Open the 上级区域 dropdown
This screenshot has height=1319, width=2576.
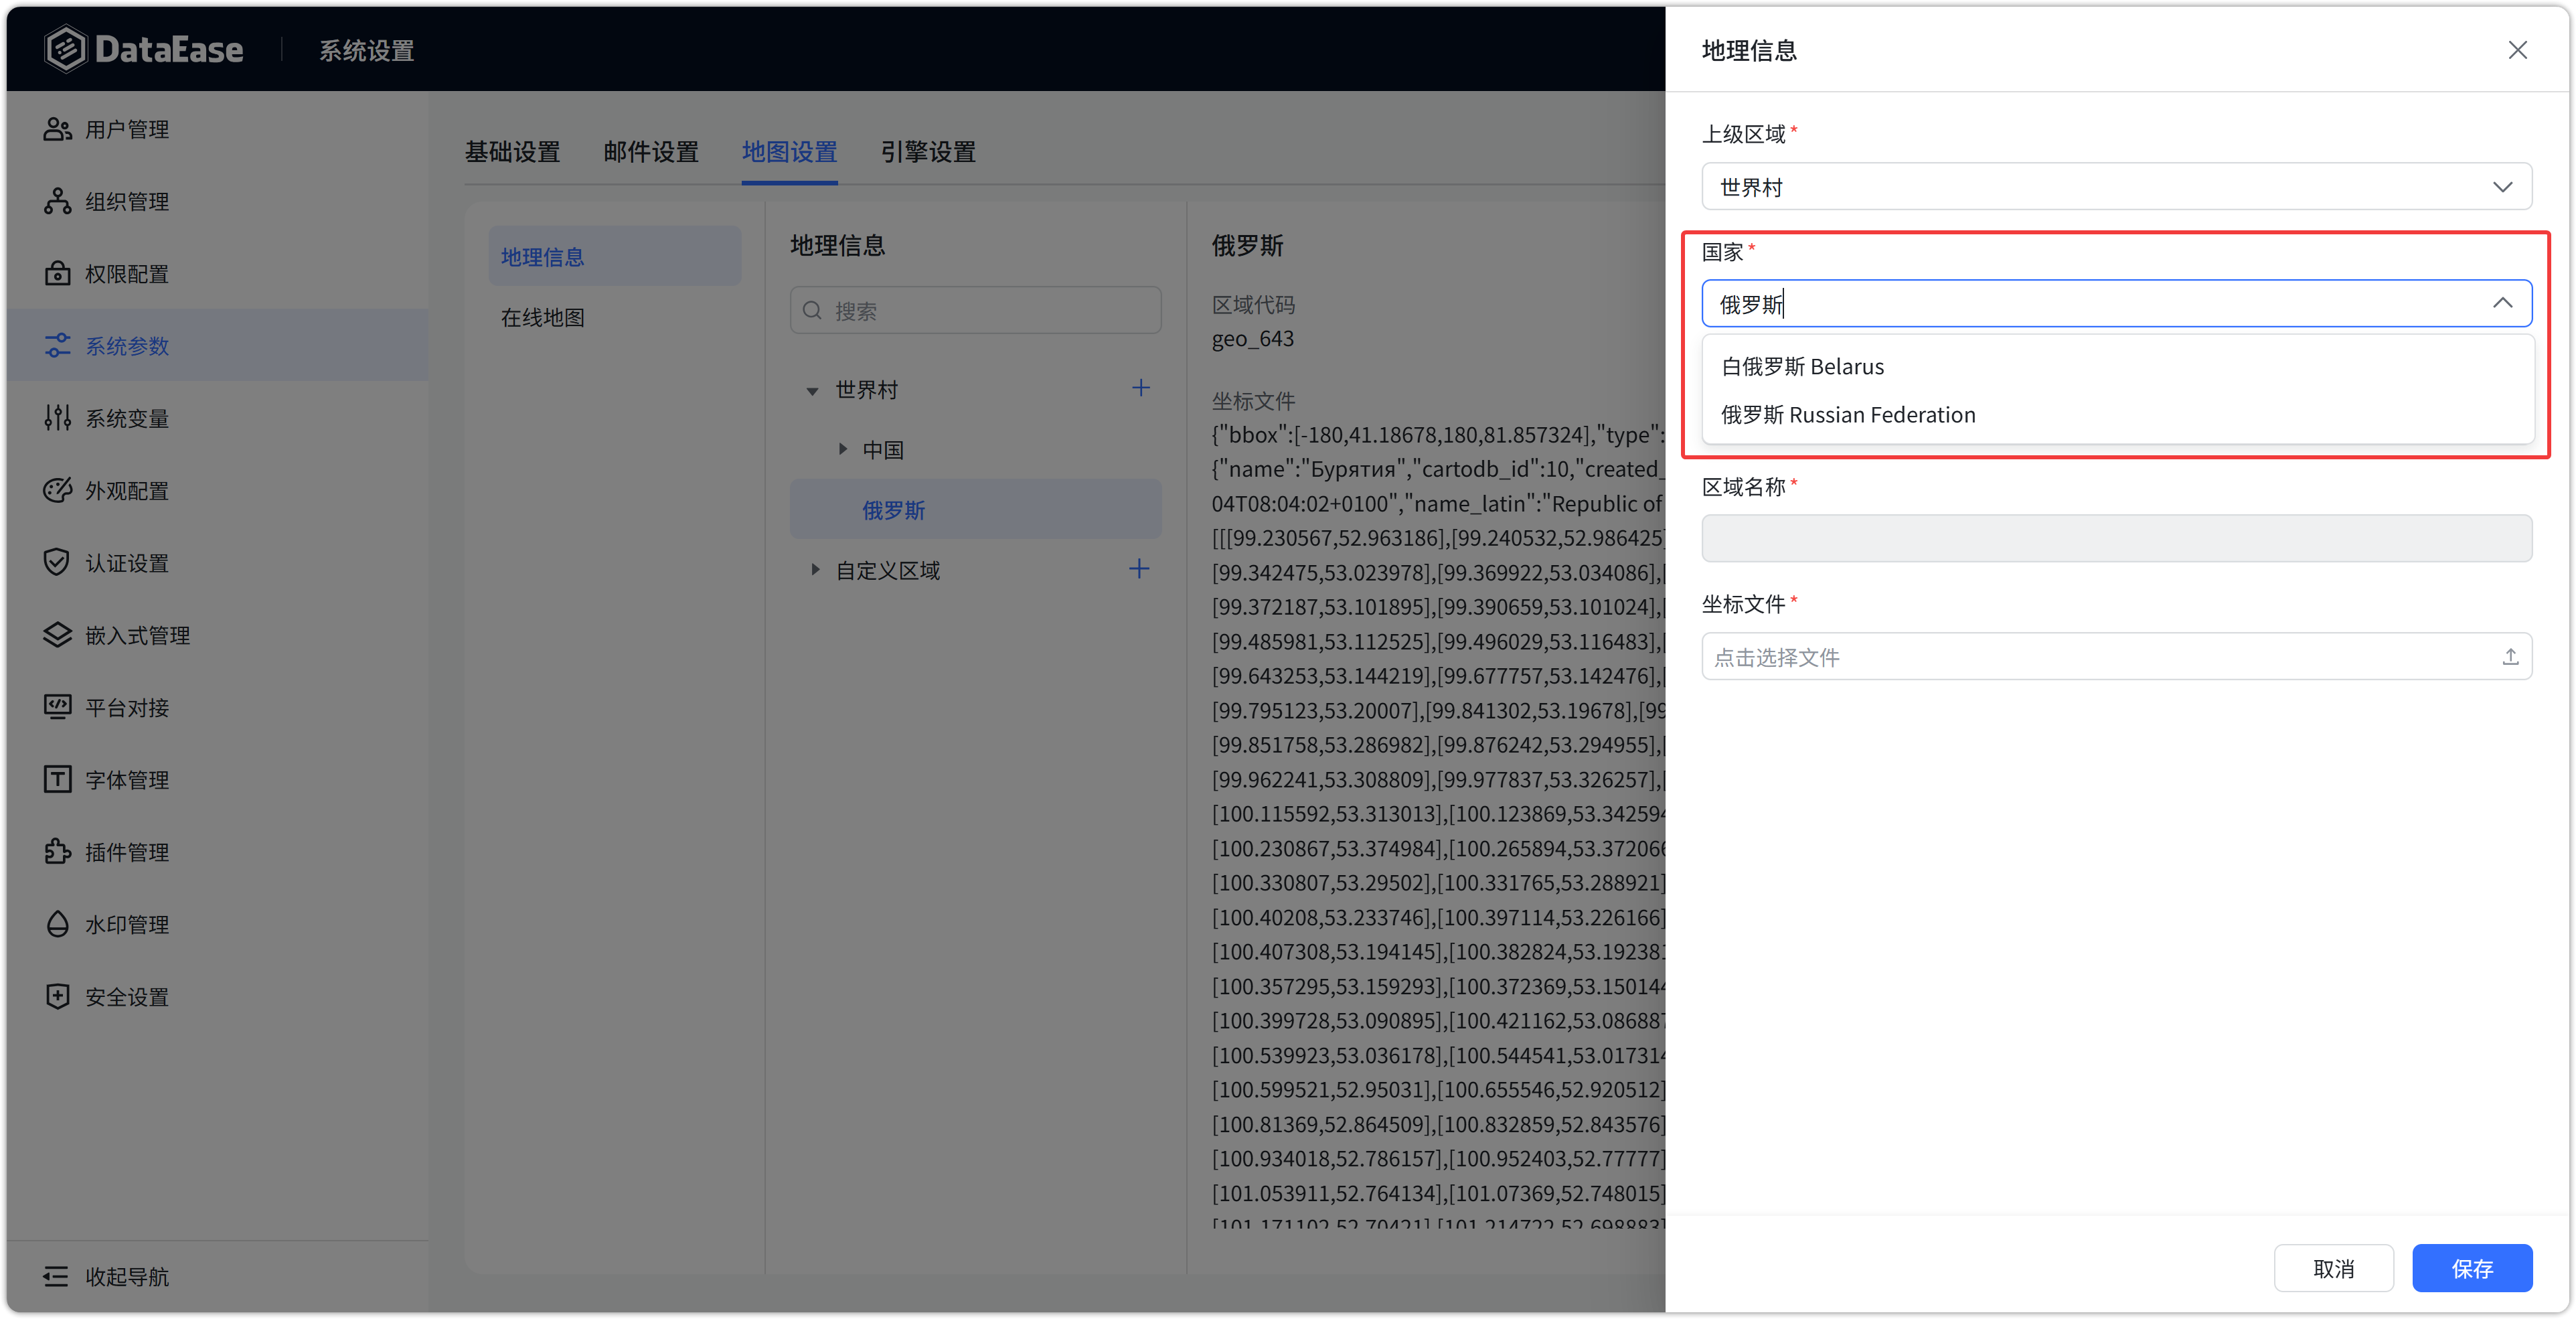[2116, 187]
